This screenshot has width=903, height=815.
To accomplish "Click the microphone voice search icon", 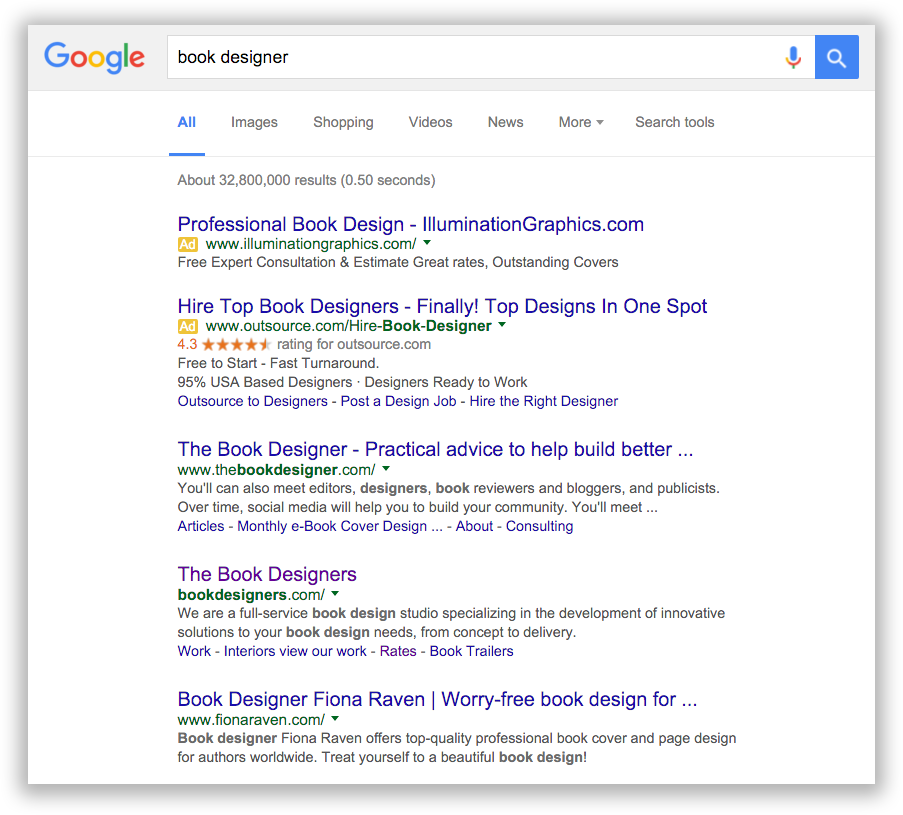I will 793,57.
